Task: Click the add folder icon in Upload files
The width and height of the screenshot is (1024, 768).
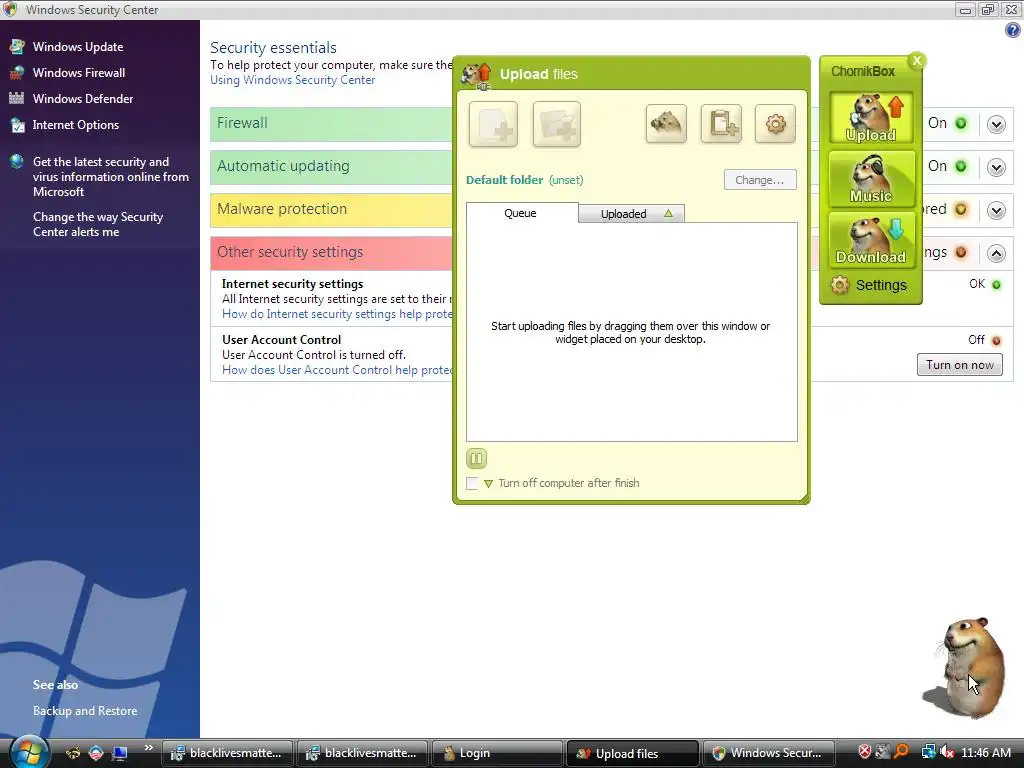Action: pyautogui.click(x=556, y=124)
